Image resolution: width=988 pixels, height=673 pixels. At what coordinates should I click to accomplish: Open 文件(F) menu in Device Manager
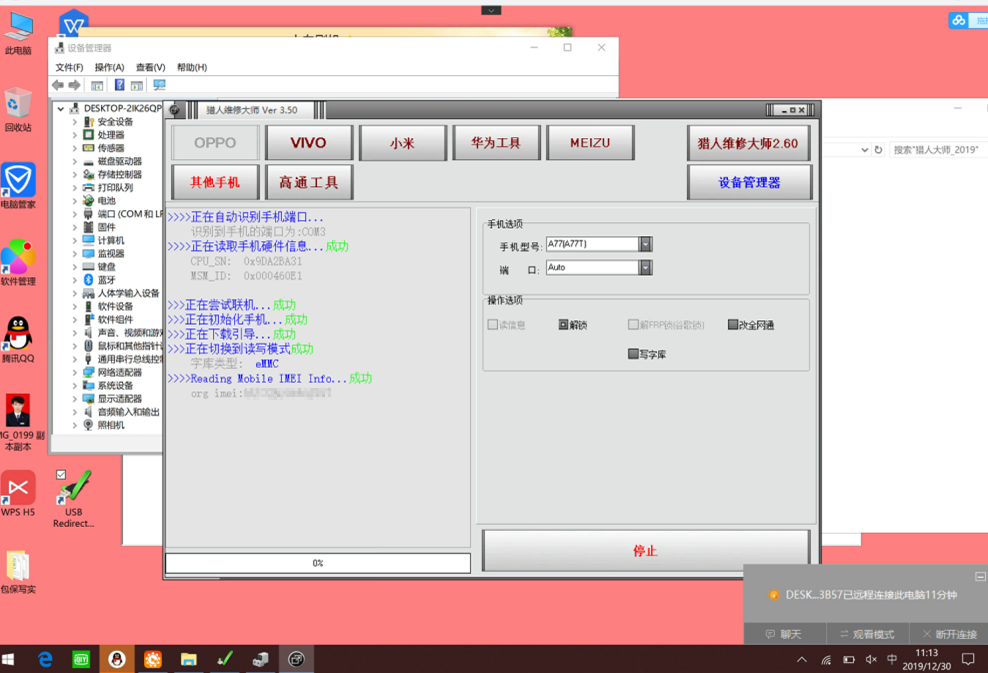(x=69, y=67)
